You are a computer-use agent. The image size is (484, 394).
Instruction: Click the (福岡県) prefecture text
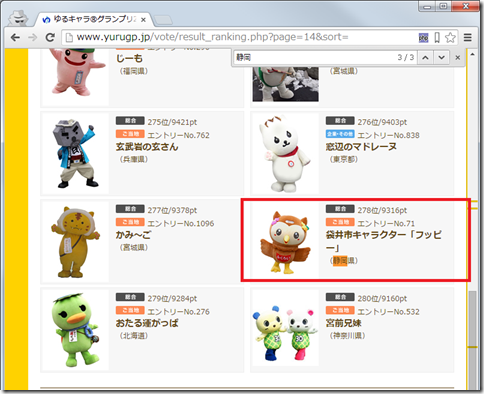134,71
